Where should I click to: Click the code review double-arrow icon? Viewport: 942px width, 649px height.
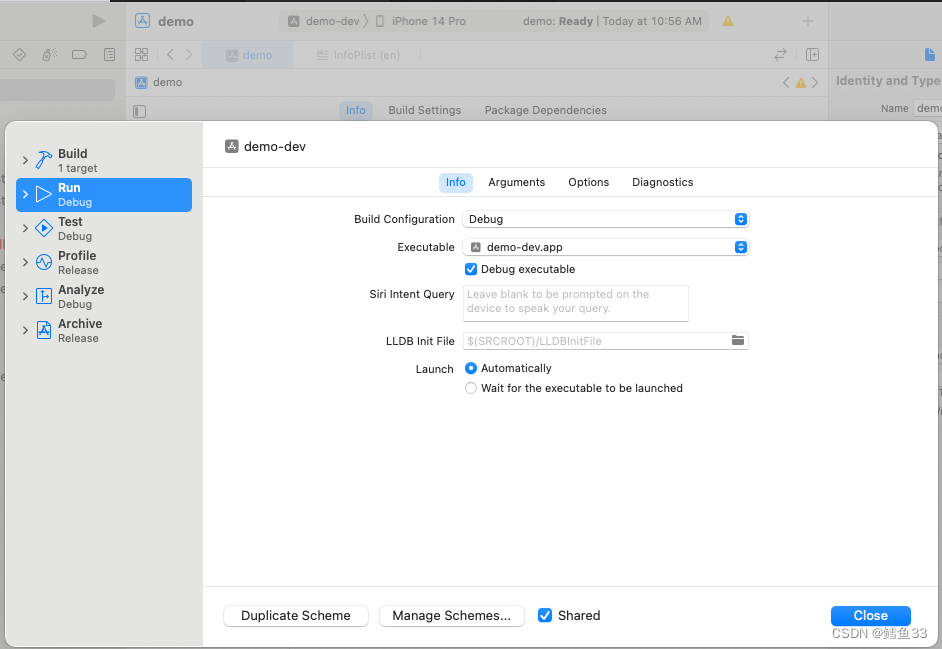779,54
